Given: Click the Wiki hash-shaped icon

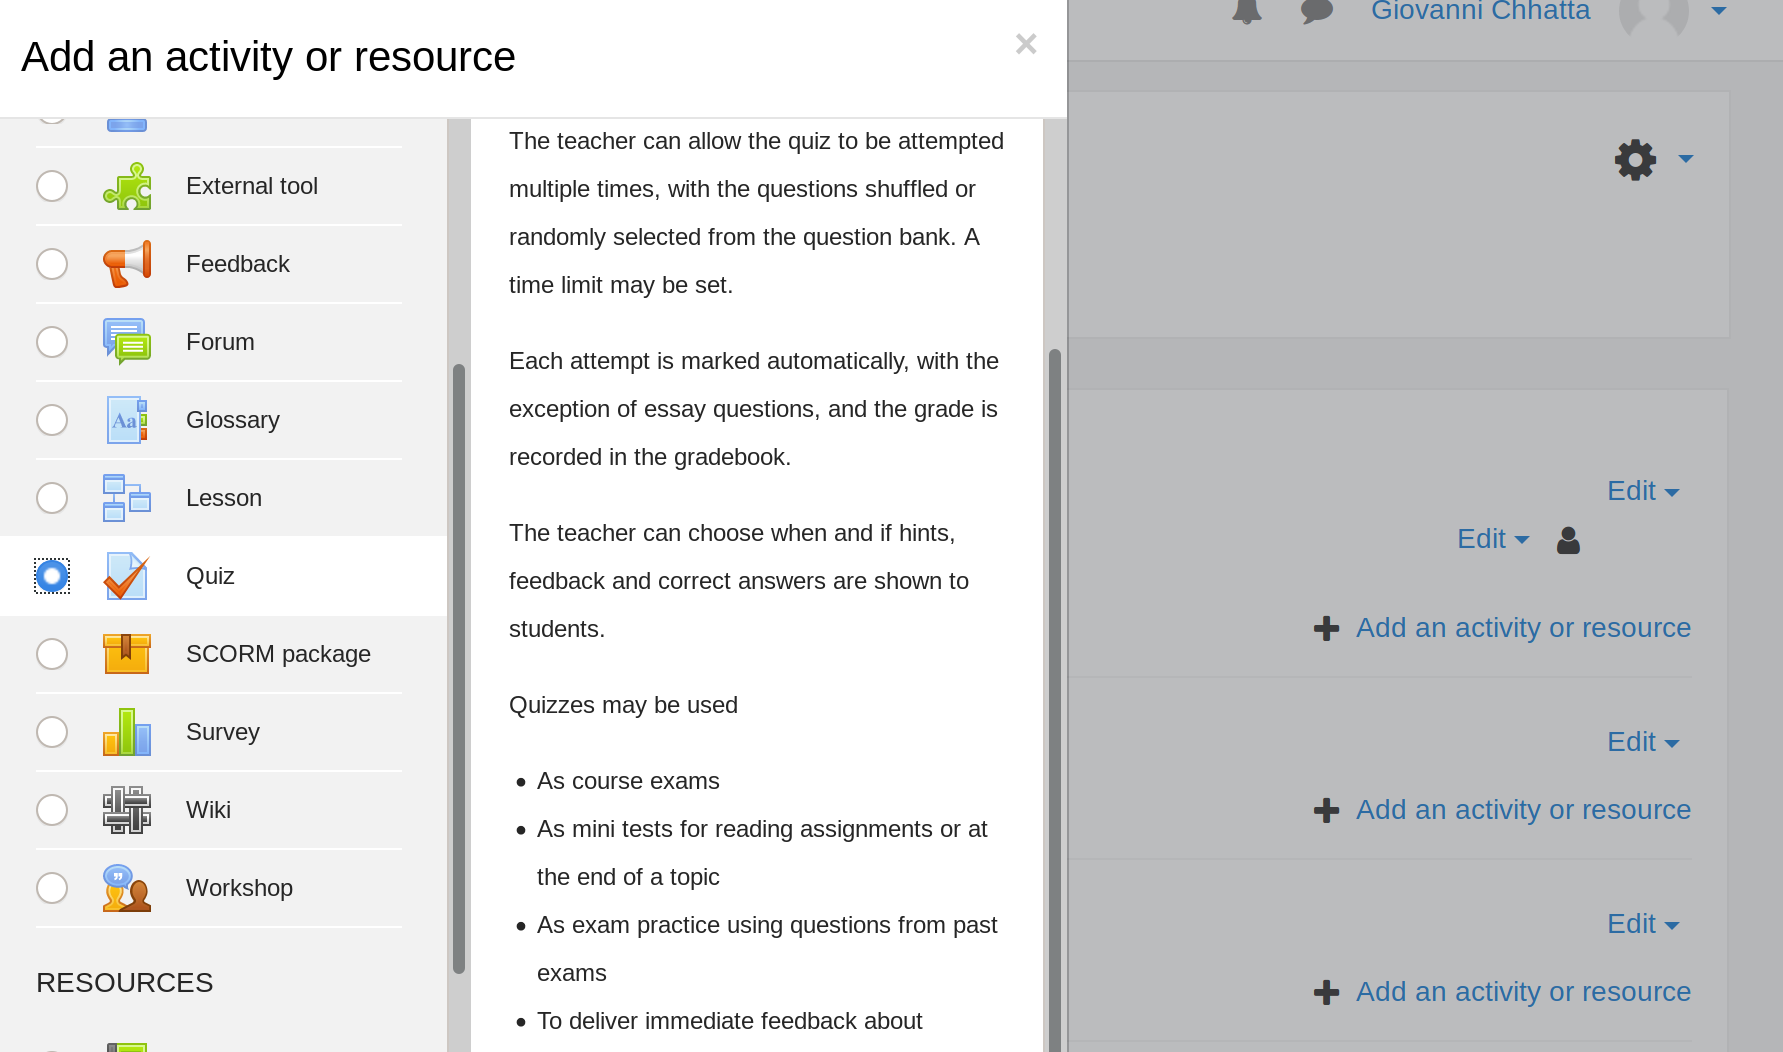Looking at the screenshot, I should pyautogui.click(x=127, y=810).
